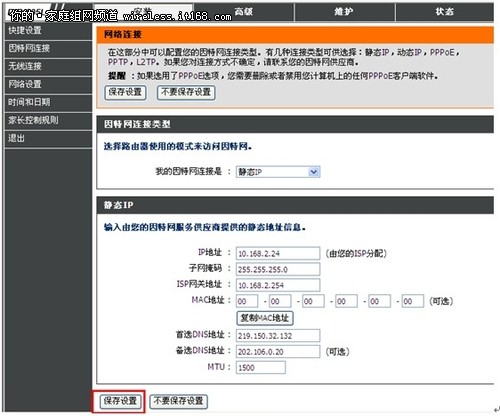
Task: Open the 状态 tab
Action: [x=445, y=12]
